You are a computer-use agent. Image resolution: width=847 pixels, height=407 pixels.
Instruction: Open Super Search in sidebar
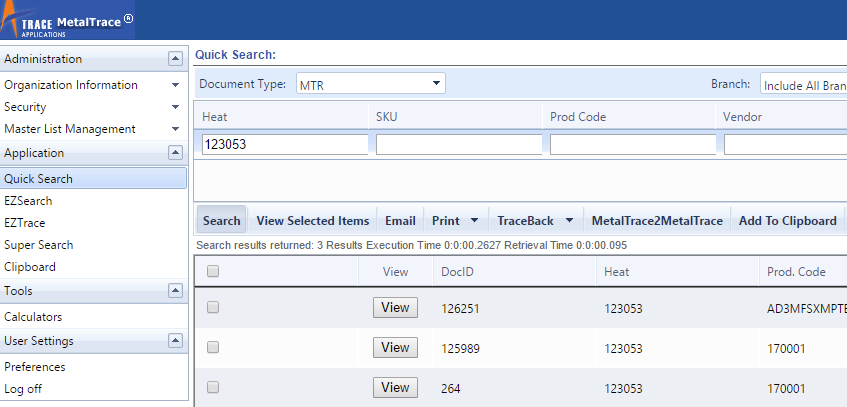point(38,245)
